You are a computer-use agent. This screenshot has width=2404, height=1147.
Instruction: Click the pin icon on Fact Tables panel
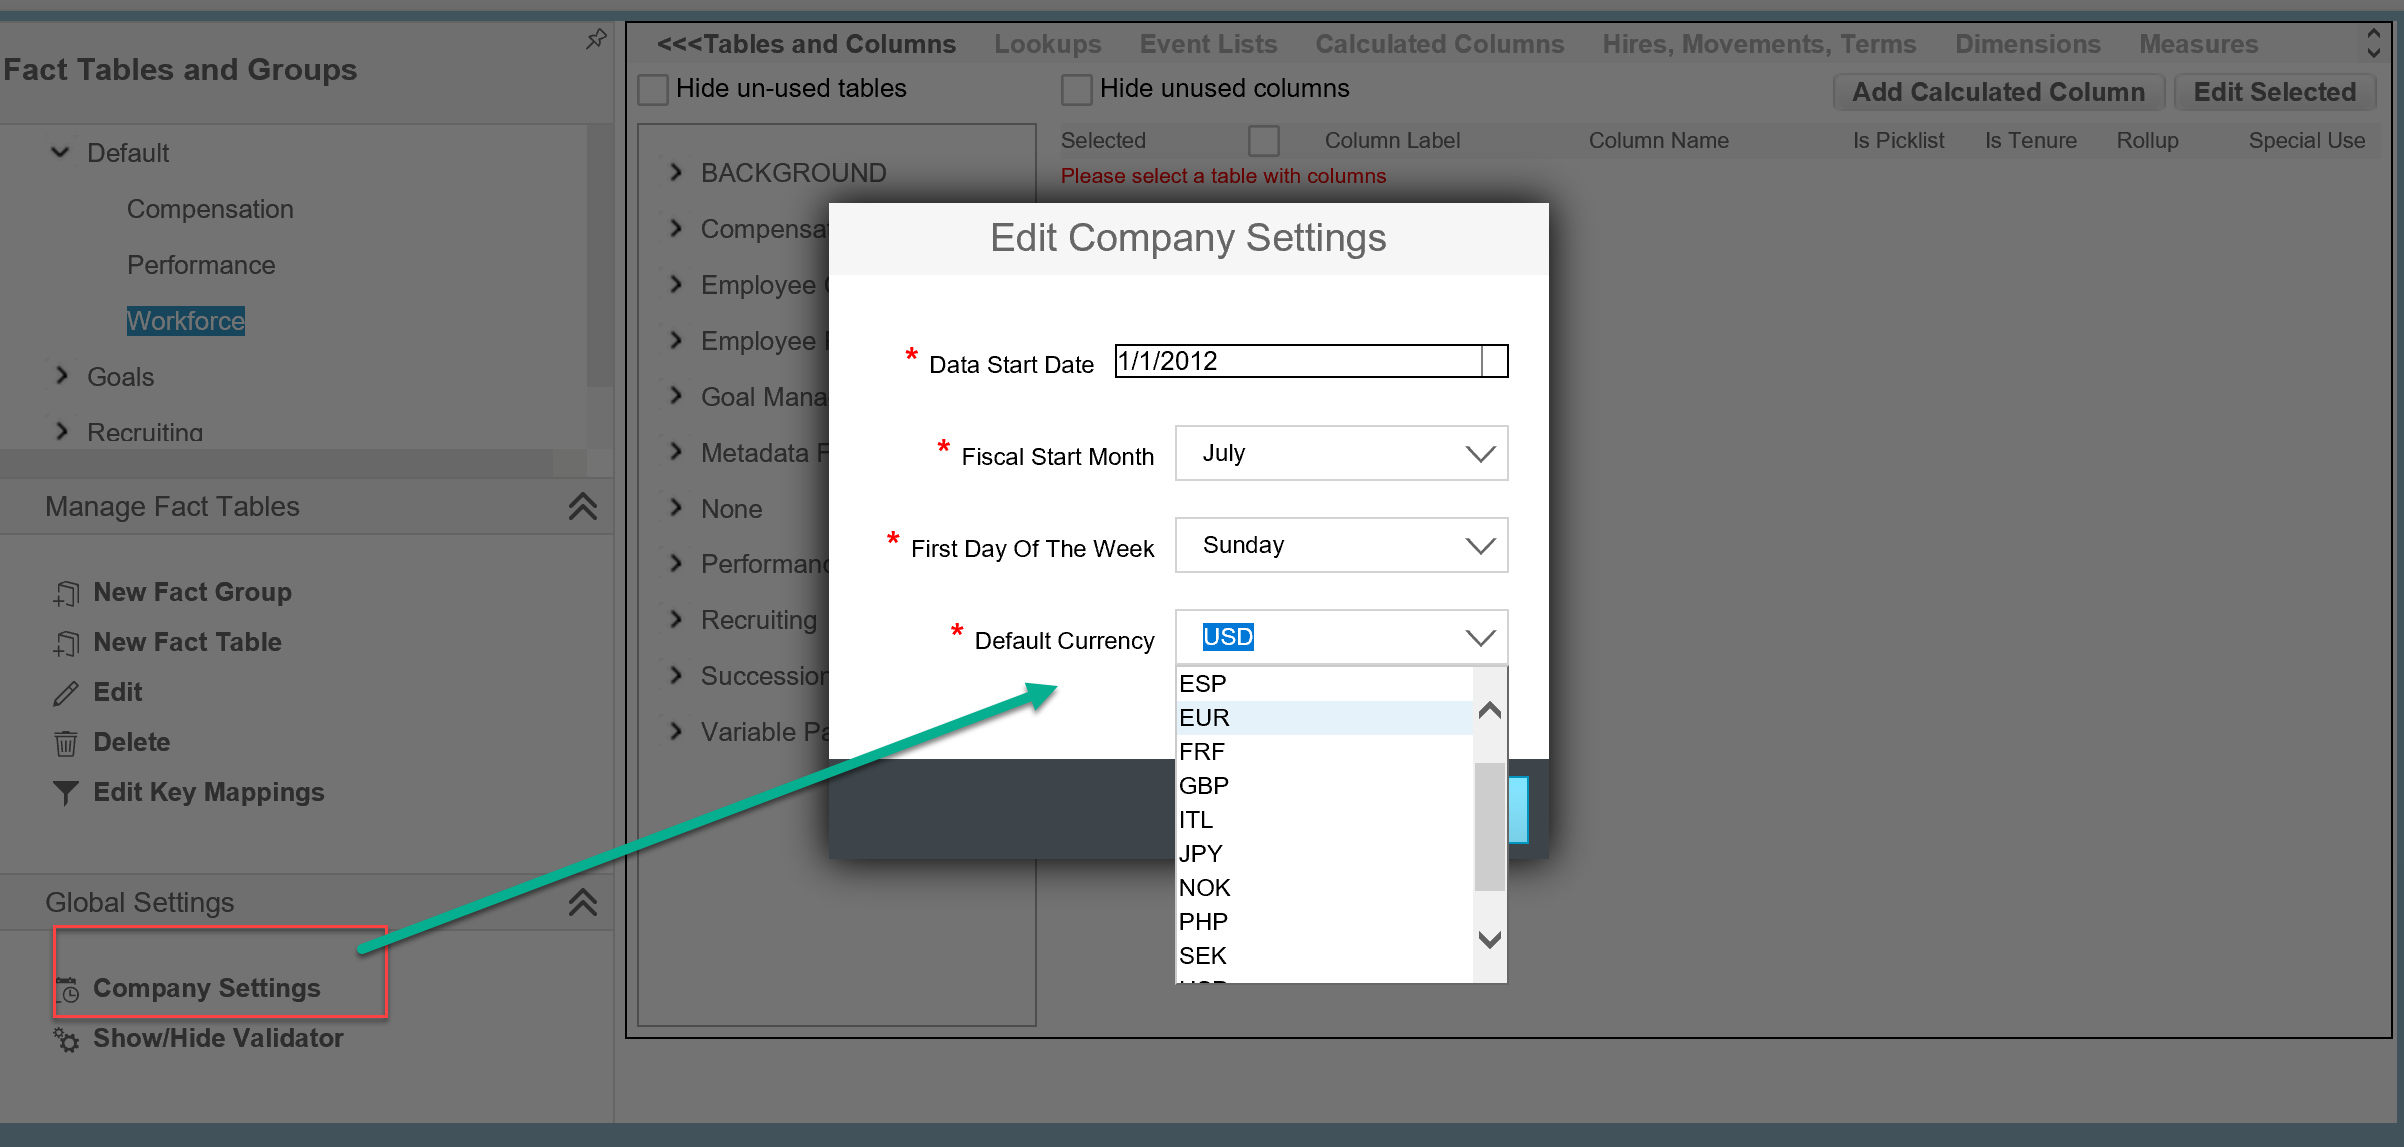596,39
